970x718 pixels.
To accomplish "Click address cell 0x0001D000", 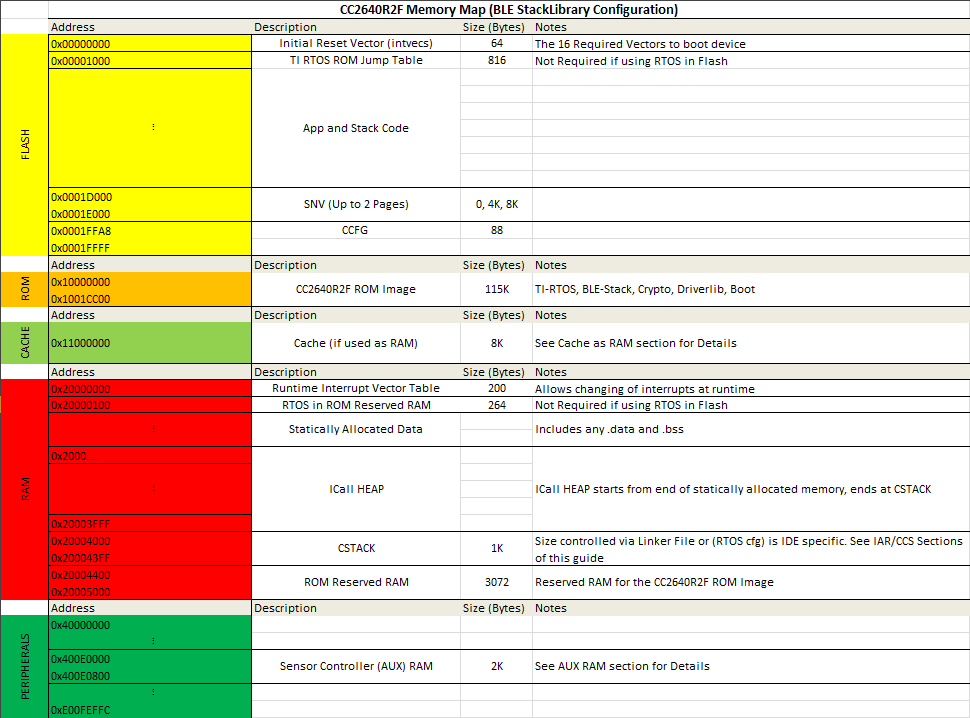I will point(150,197).
